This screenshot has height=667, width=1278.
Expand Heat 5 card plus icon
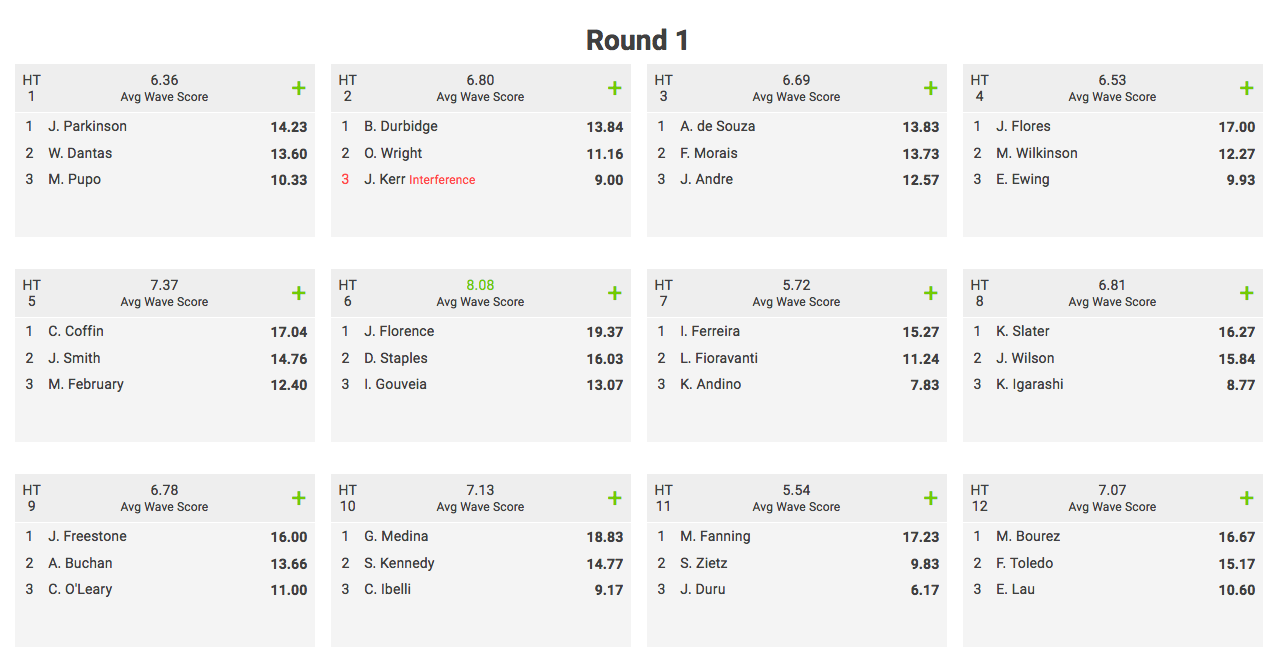[298, 293]
